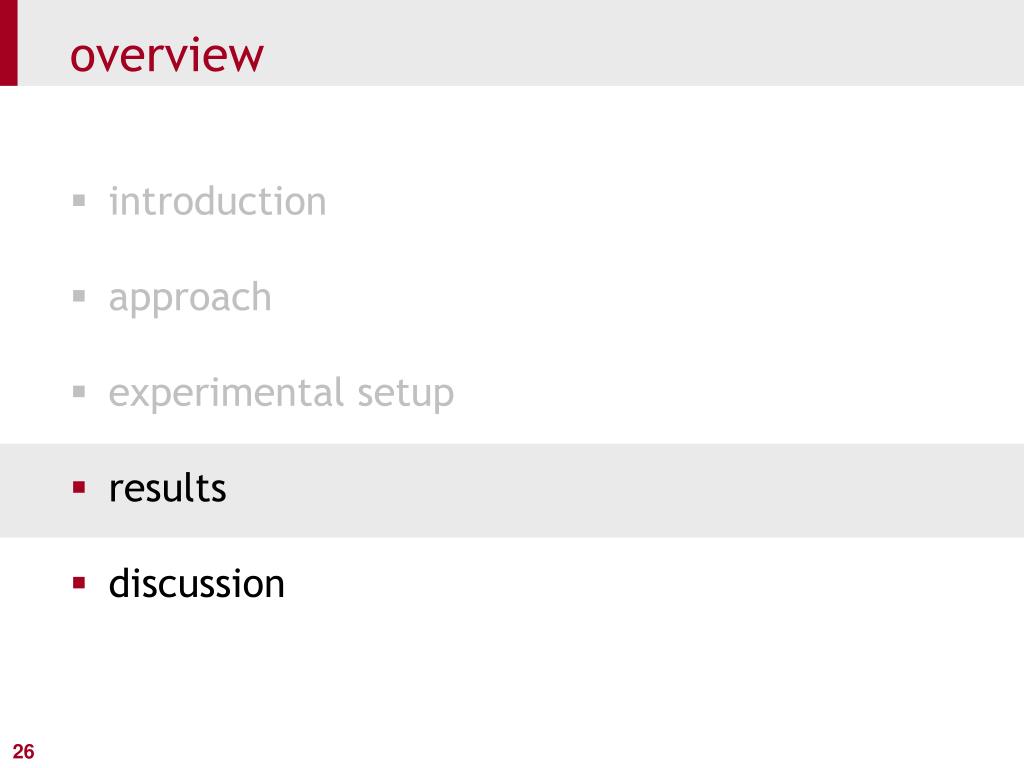
Task: Click slide number 26
Action: tap(24, 752)
